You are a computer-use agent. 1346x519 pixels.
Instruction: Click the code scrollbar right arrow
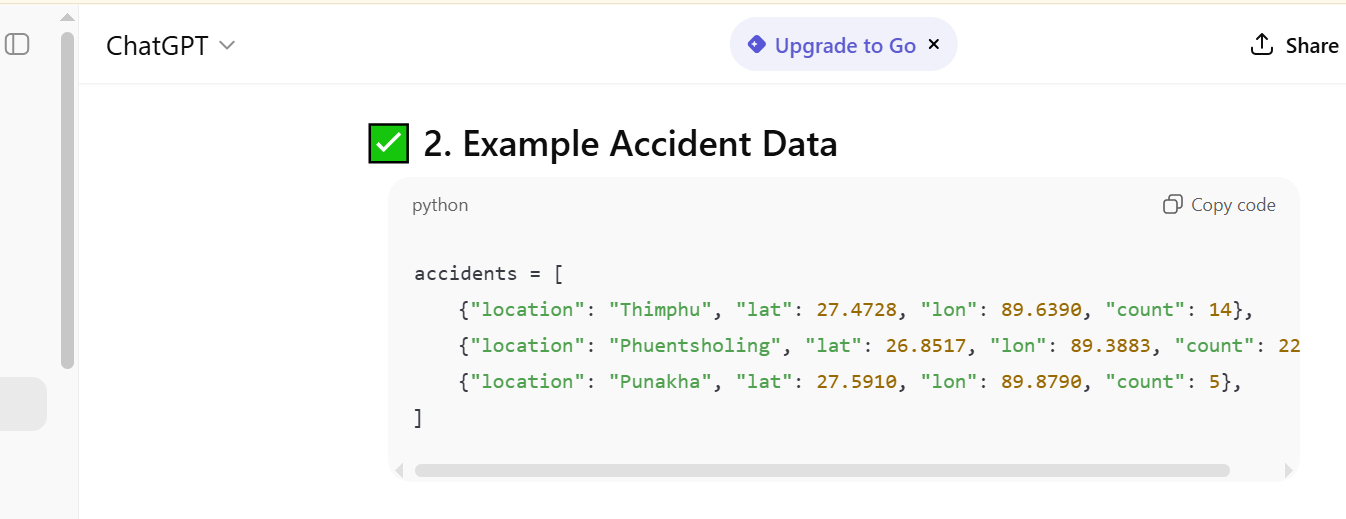(1288, 470)
